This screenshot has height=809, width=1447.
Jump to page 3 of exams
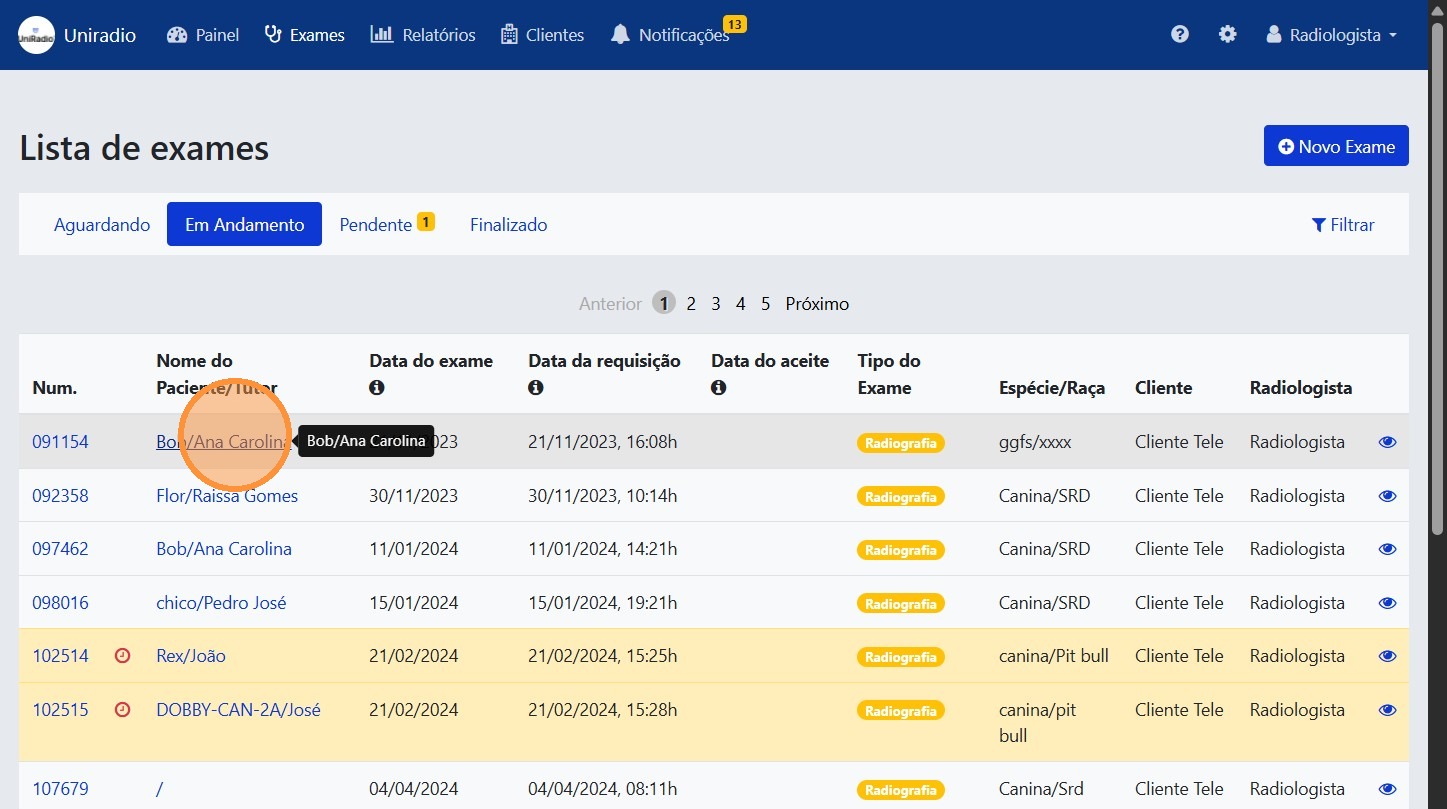pyautogui.click(x=716, y=304)
